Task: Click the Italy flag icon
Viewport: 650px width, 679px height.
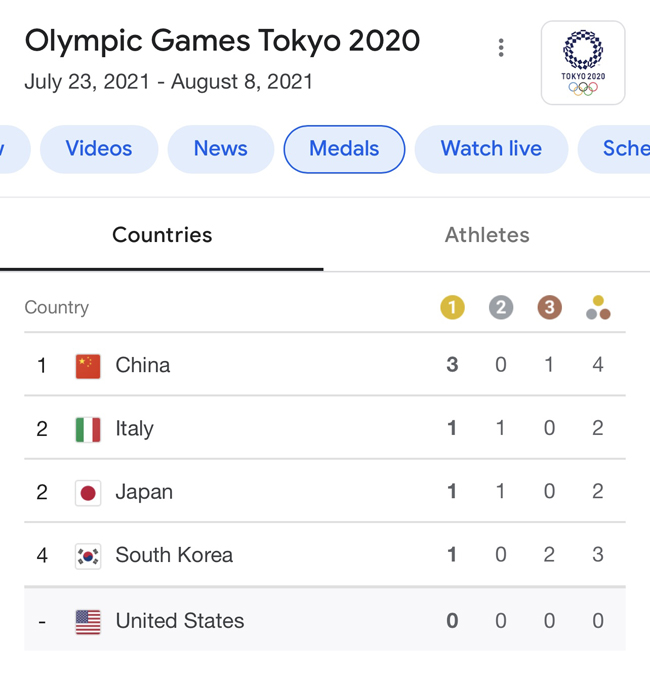Action: [88, 430]
